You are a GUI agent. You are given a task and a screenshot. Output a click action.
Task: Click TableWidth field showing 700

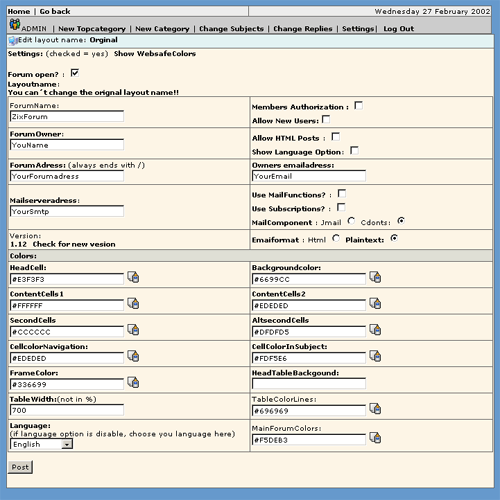coord(67,410)
